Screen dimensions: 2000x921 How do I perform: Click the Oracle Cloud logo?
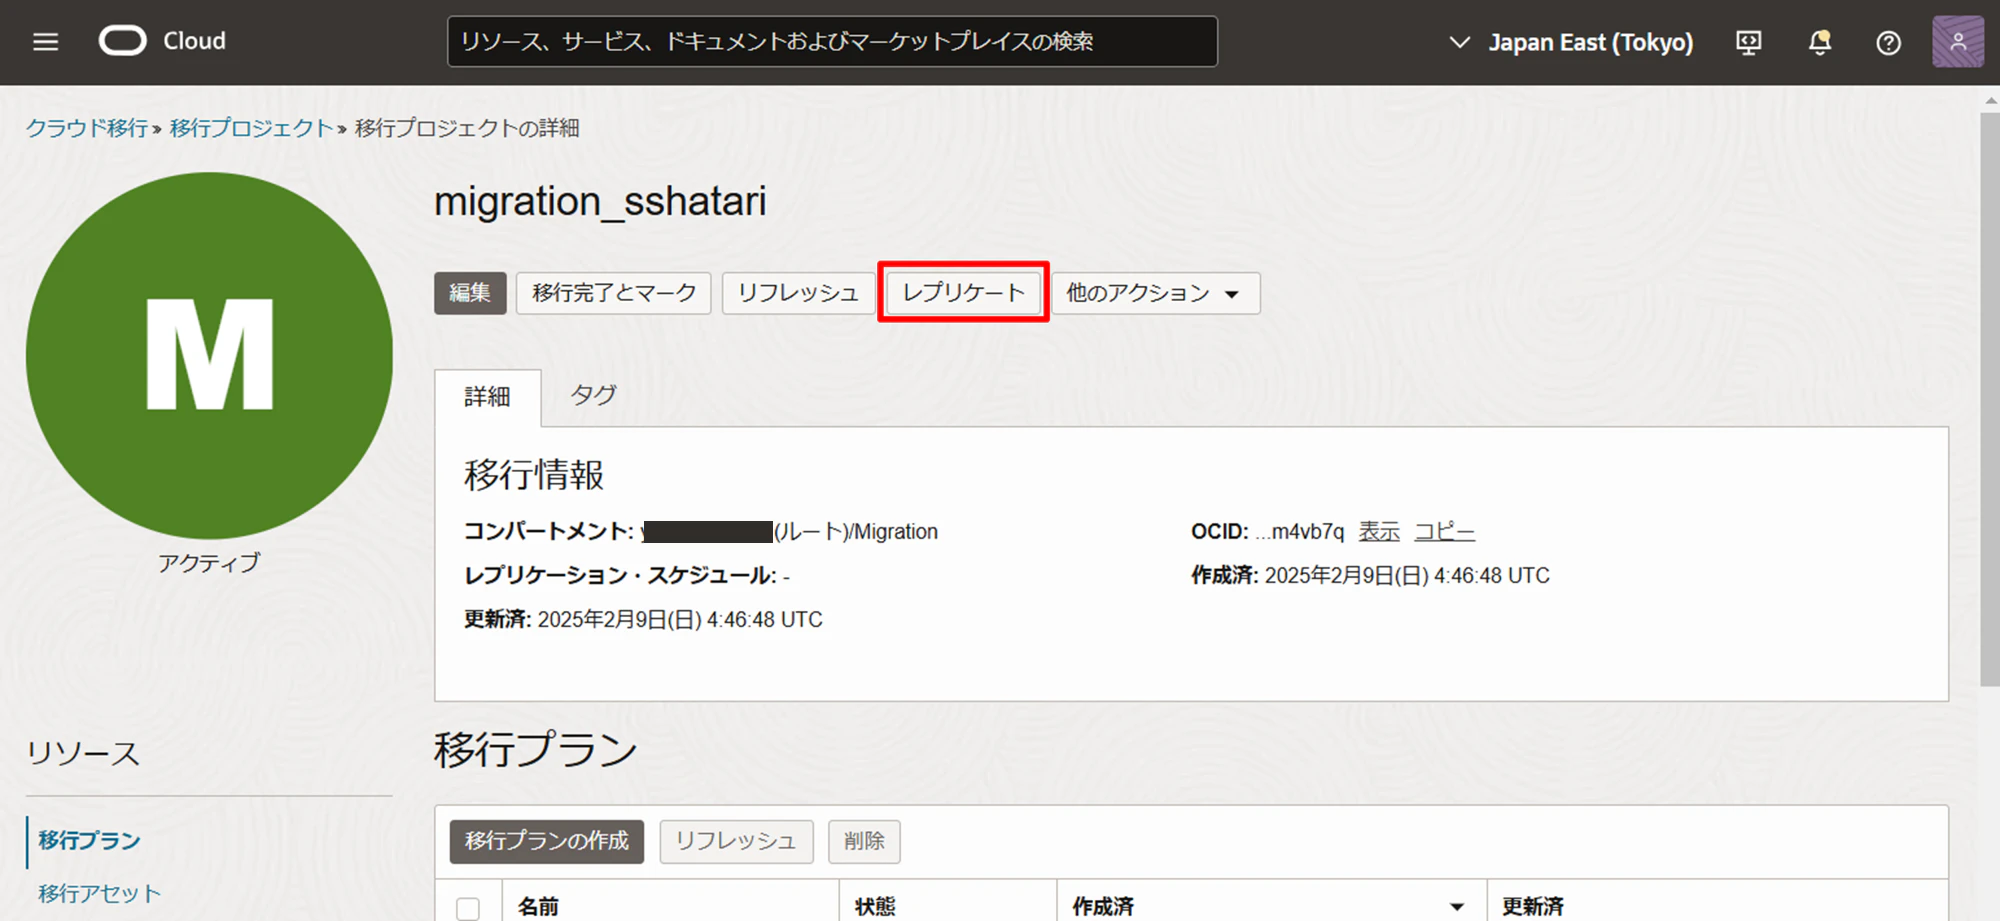click(x=163, y=41)
